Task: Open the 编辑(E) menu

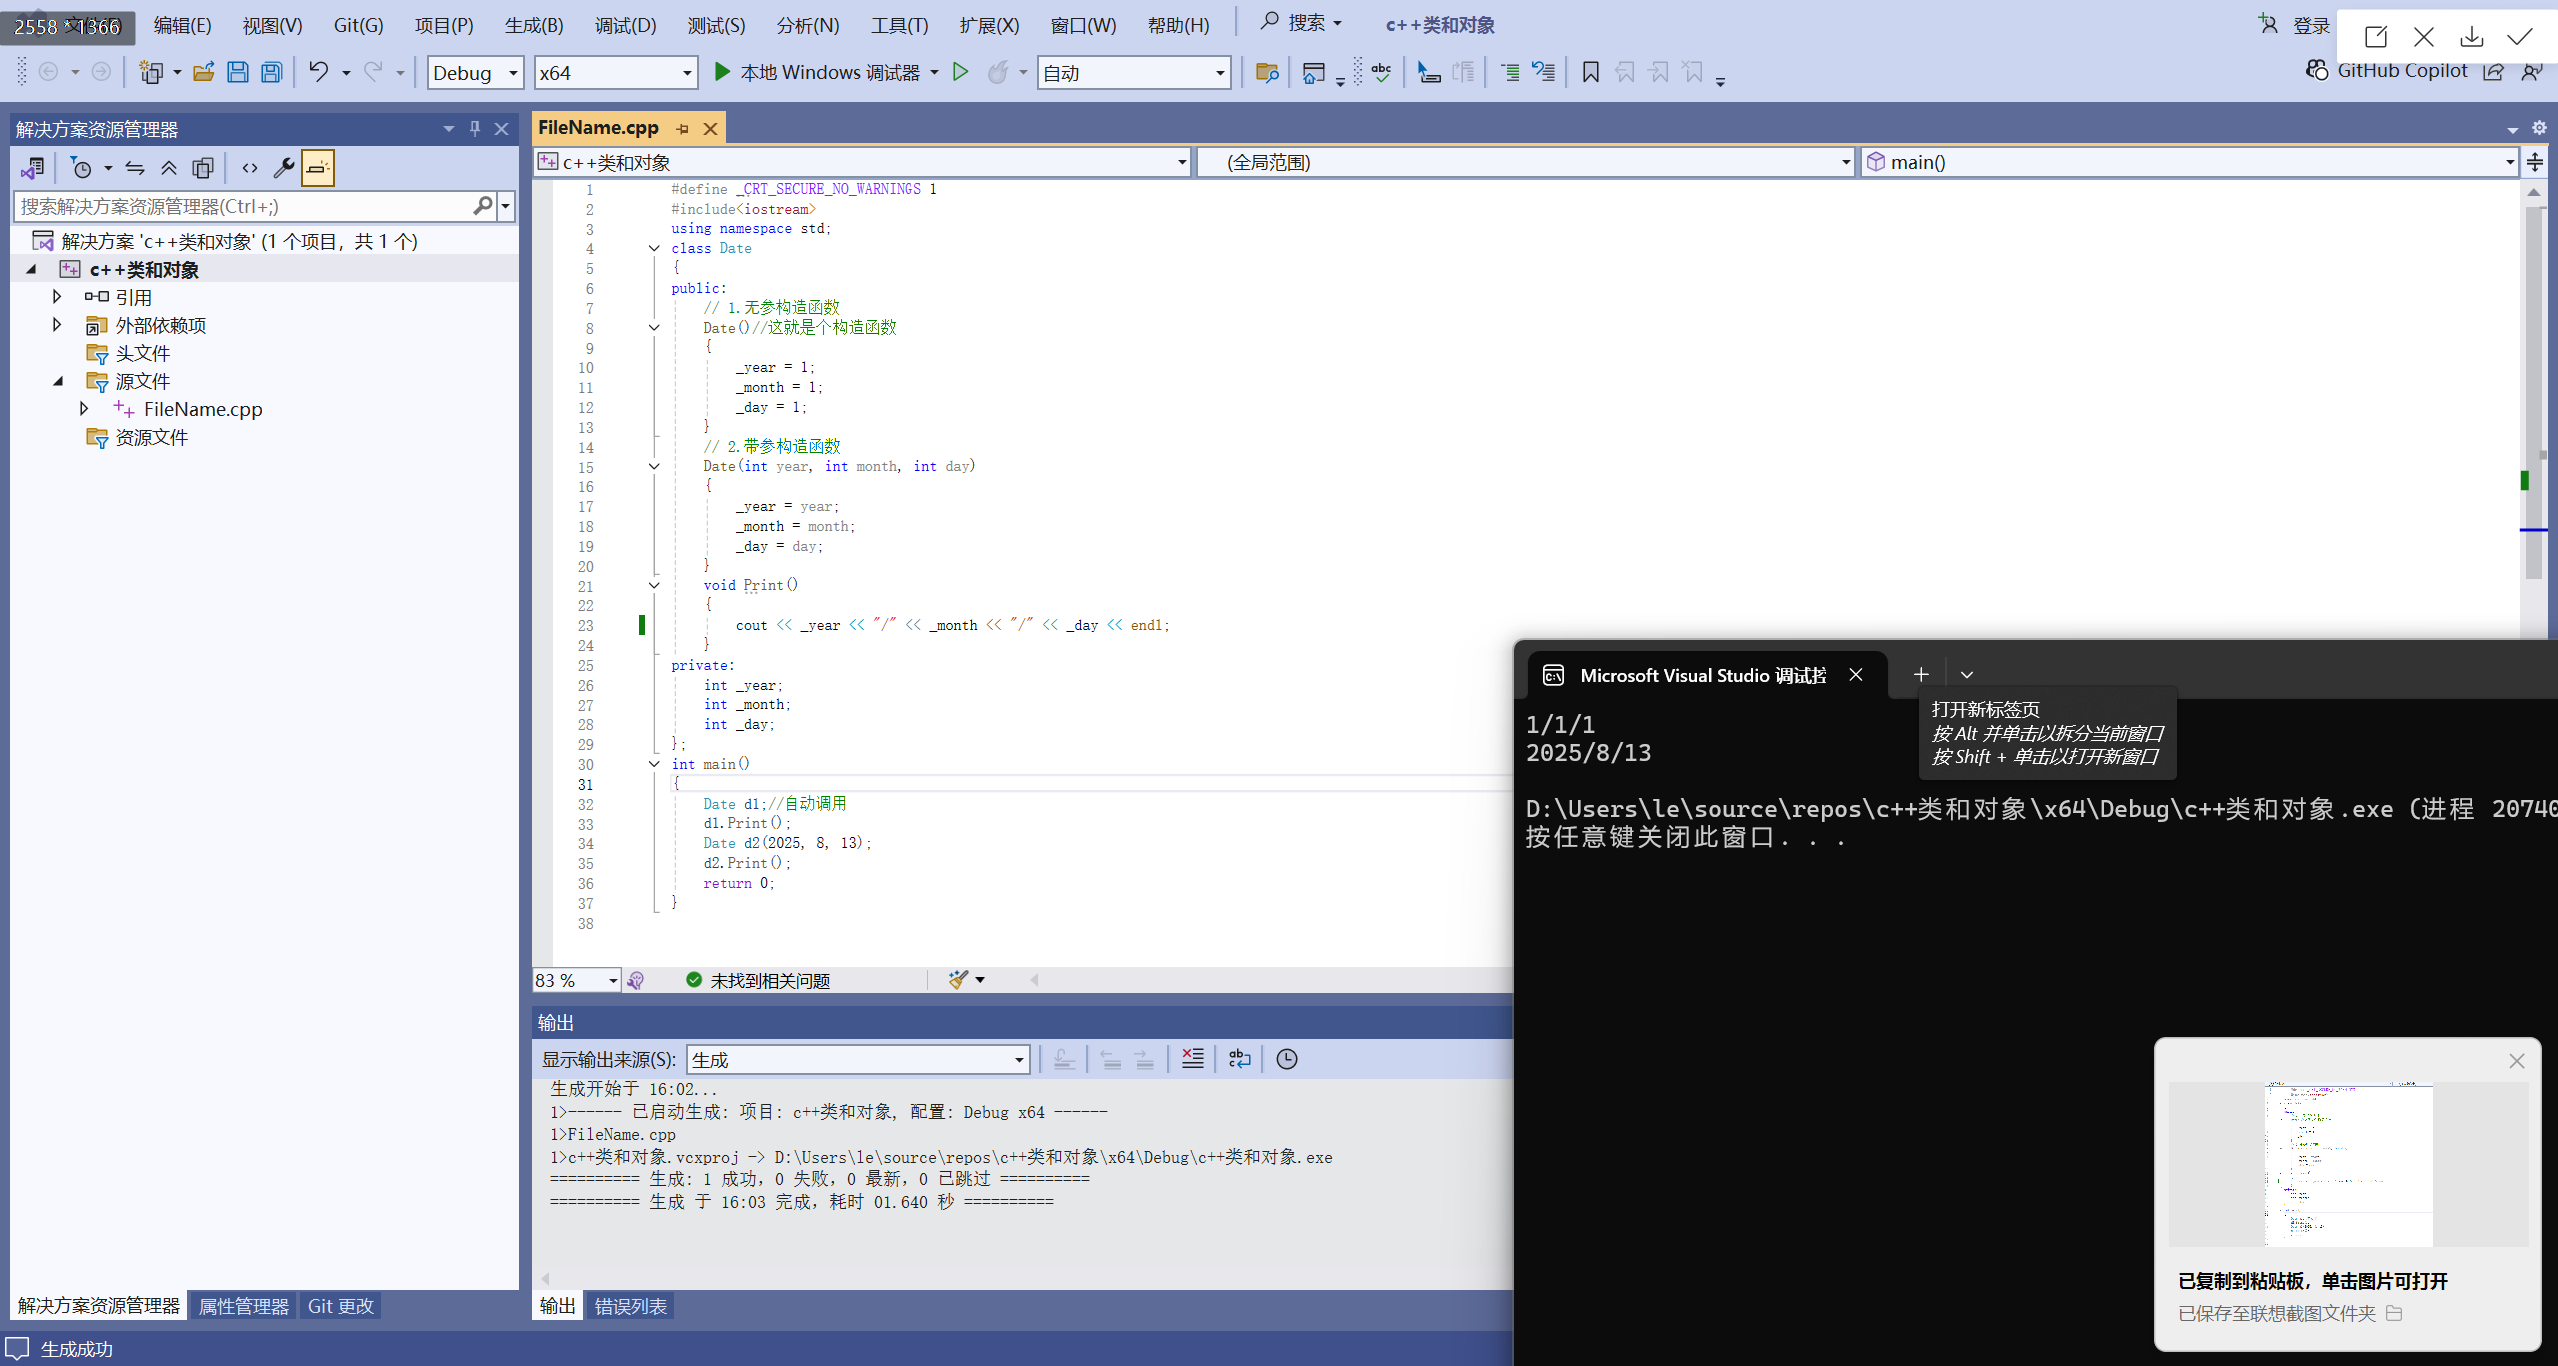Action: pyautogui.click(x=182, y=25)
